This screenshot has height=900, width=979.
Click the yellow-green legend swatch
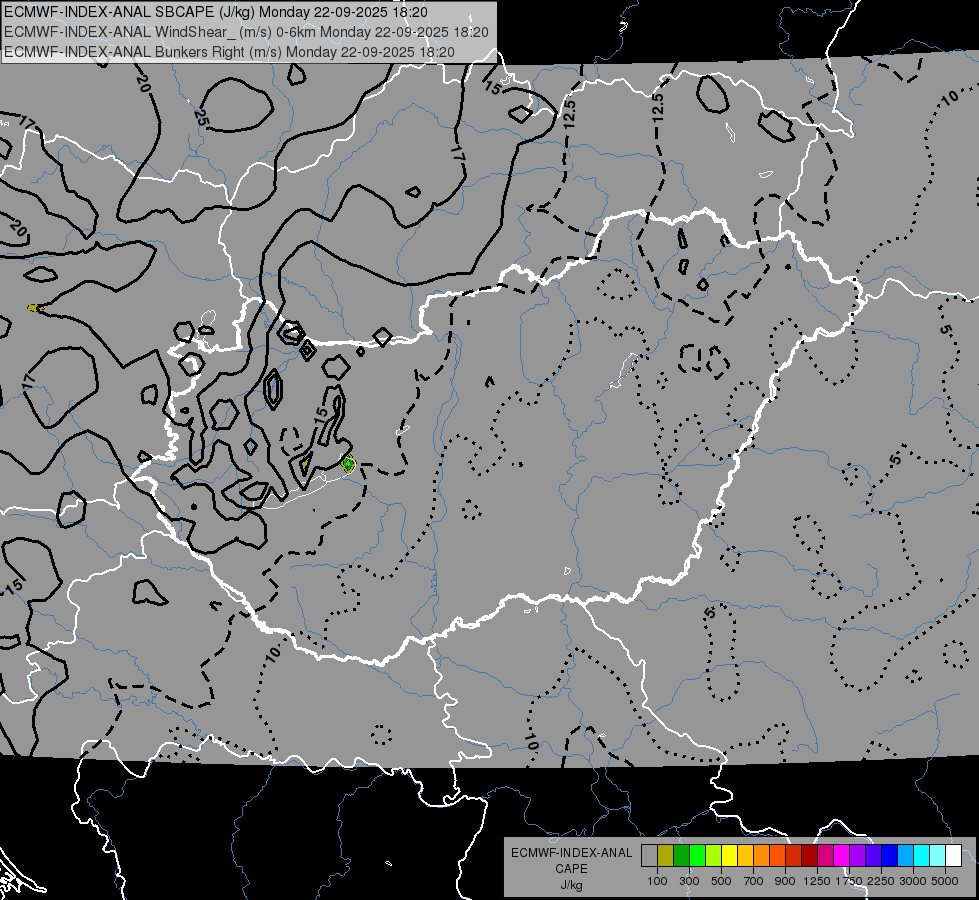(713, 856)
